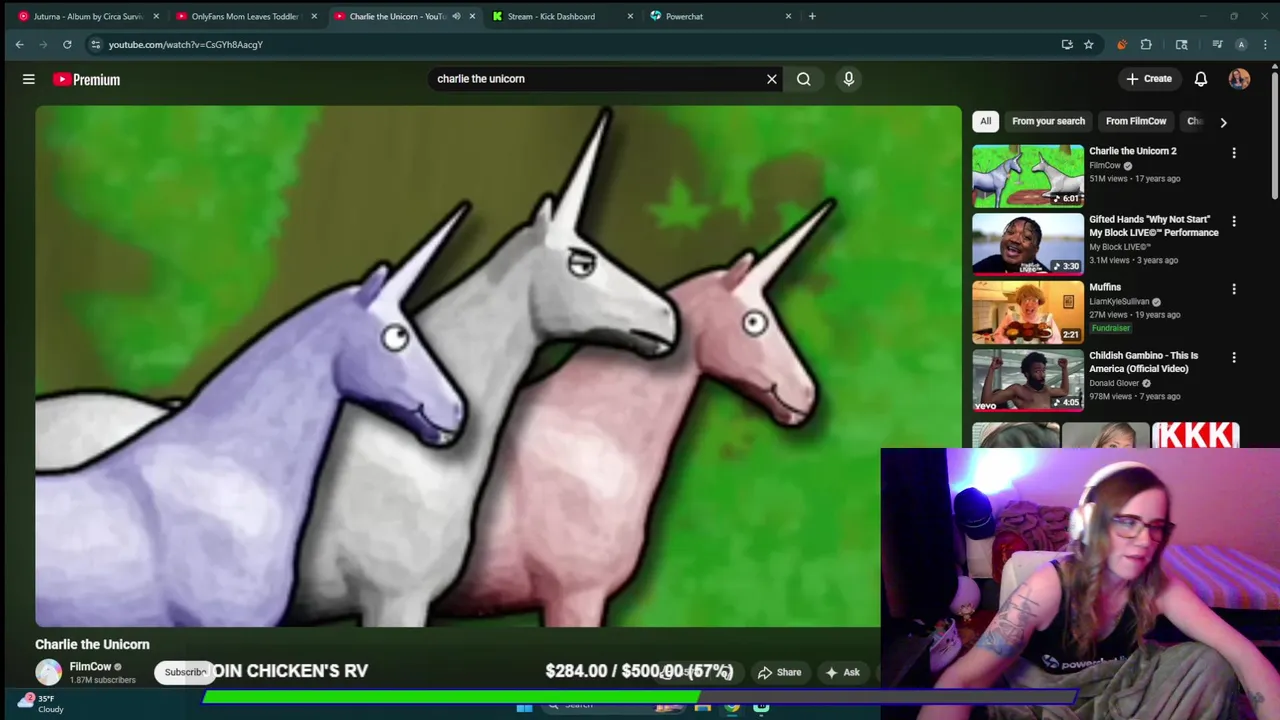Viewport: 1280px width, 720px height.
Task: Open Donald Glover channel link
Action: point(1115,383)
